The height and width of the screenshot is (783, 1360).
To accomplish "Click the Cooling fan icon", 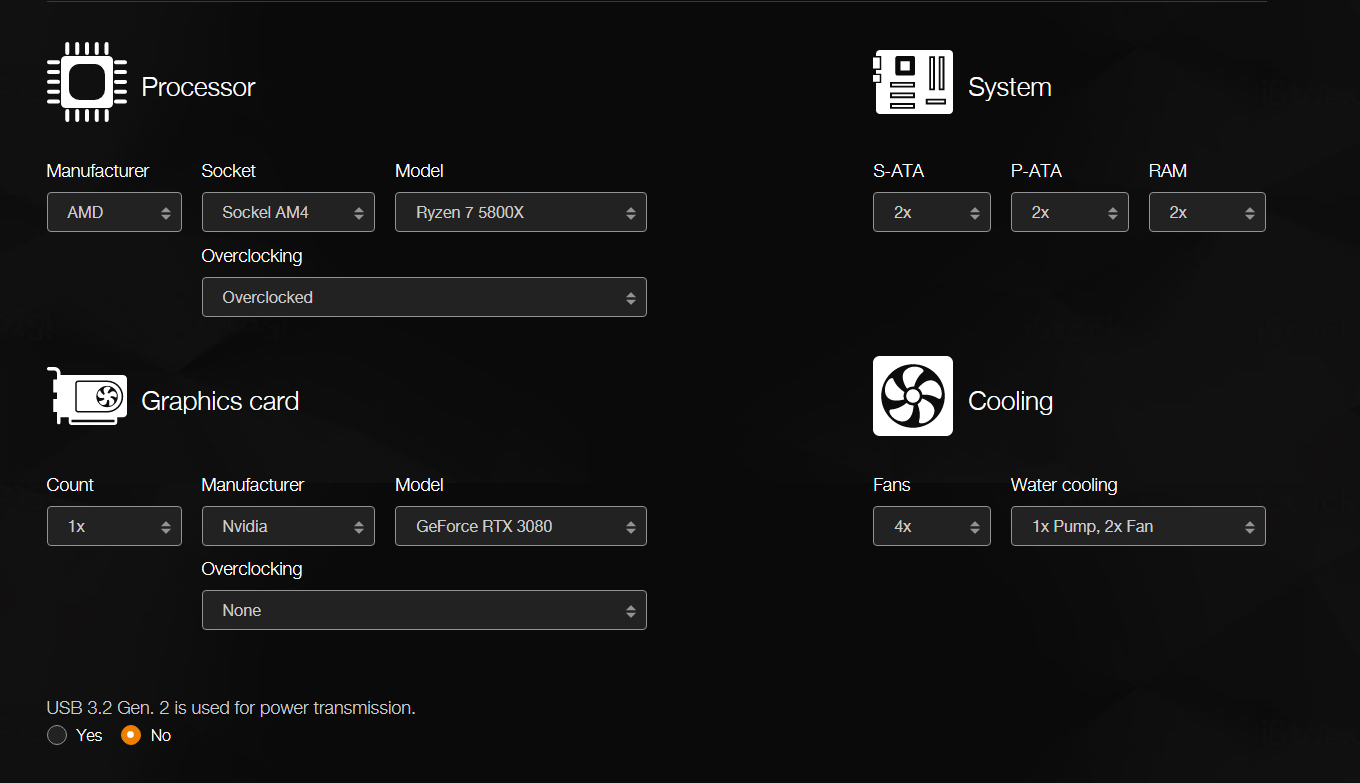I will pyautogui.click(x=913, y=396).
